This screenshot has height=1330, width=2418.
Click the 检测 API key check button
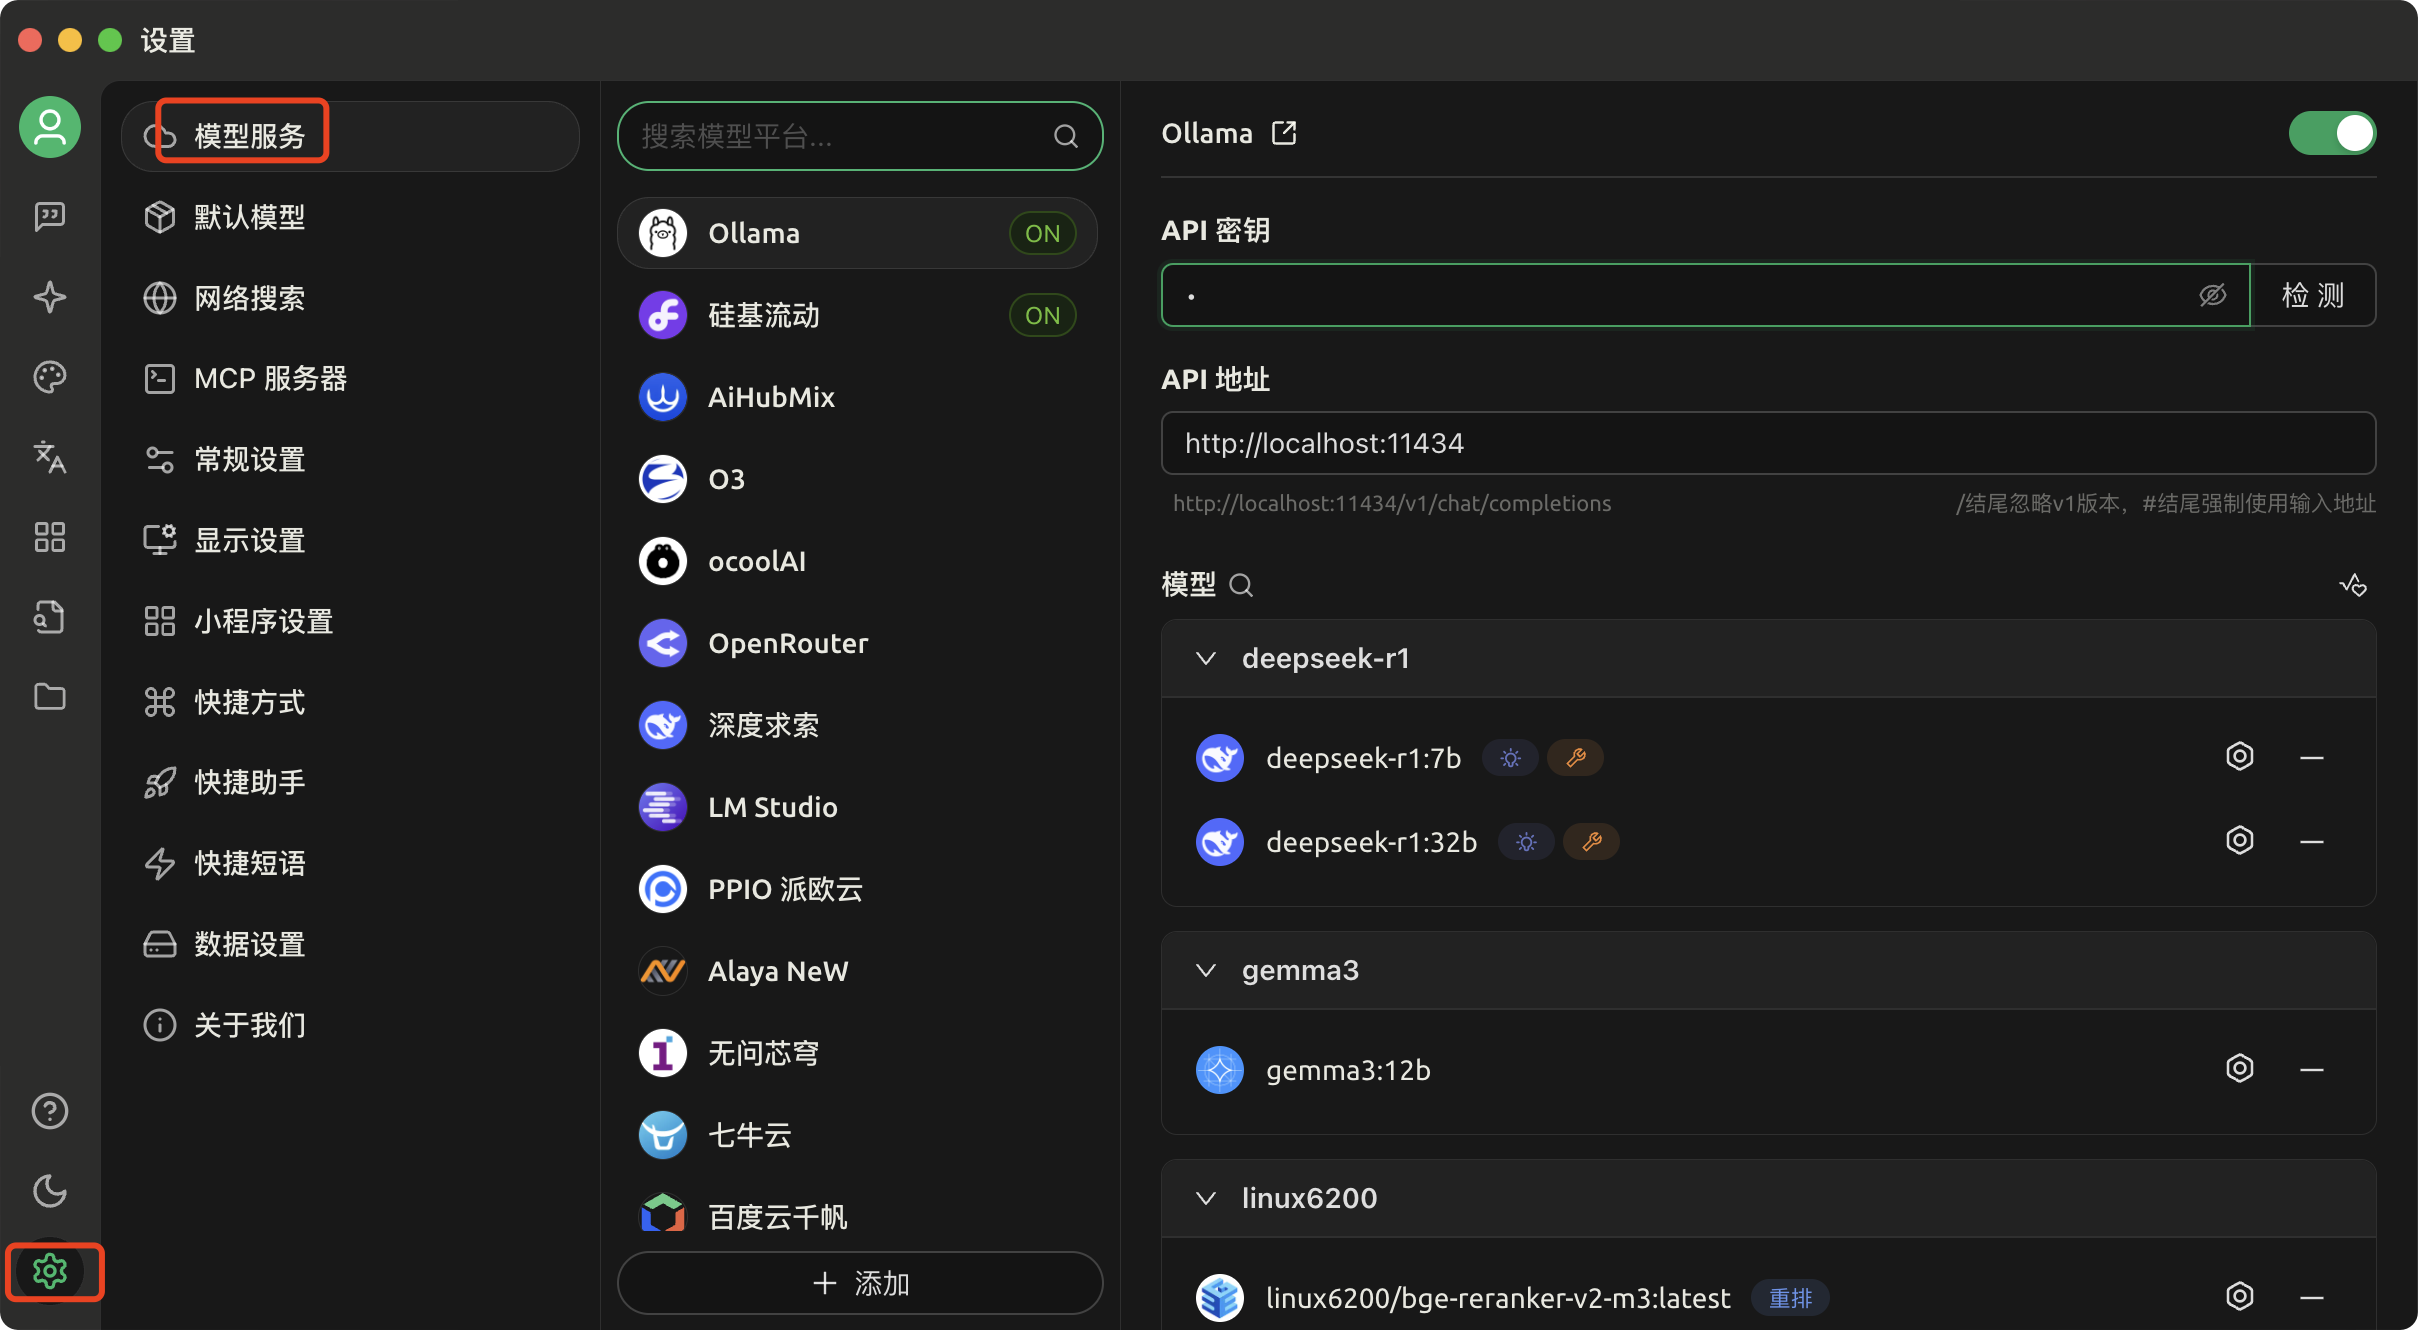click(2313, 295)
